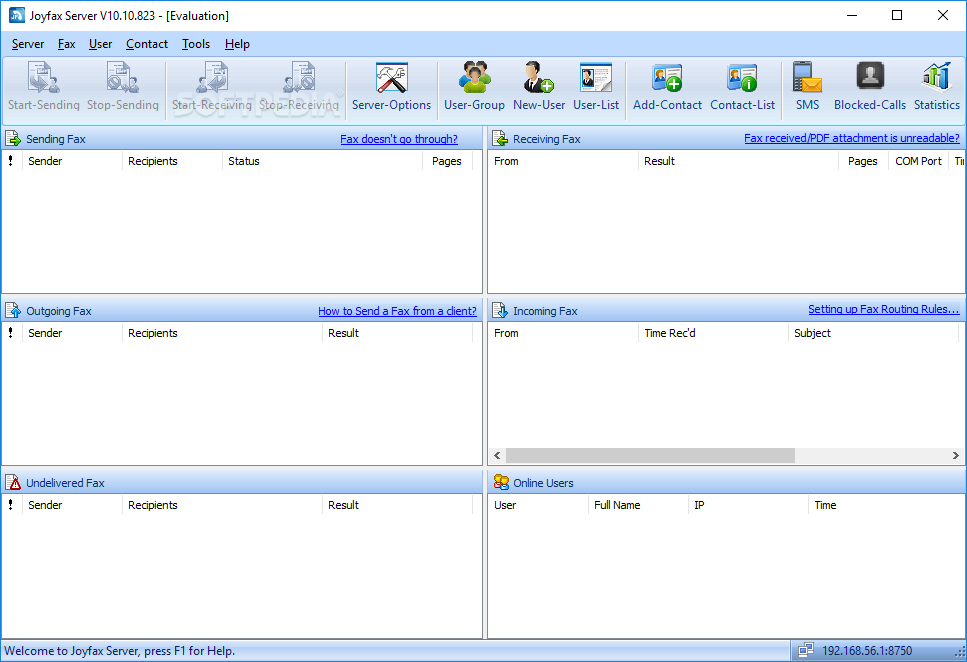Open the Server menu
Viewport: 967px width, 662px height.
click(x=28, y=44)
